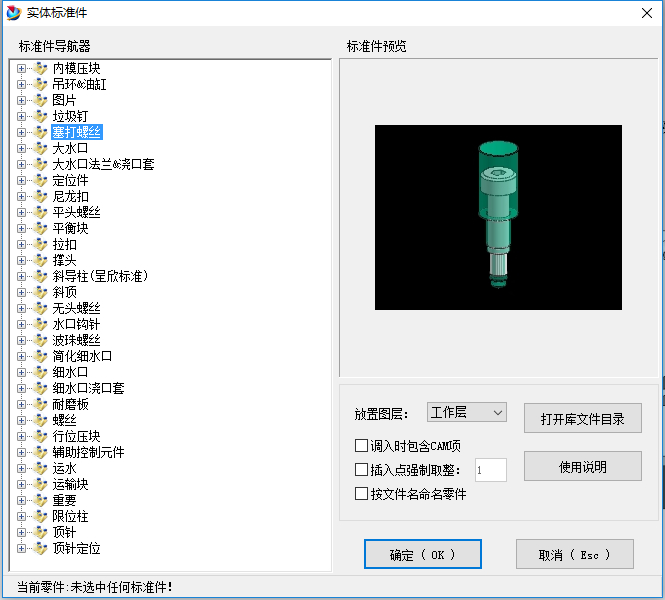Click the folder icon beside 平衡块
665x600 pixels.
pyautogui.click(x=40, y=228)
